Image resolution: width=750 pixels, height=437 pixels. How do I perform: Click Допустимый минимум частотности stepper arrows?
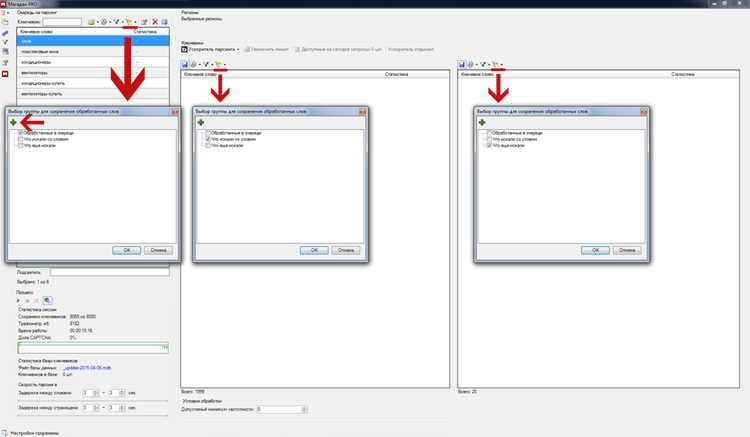tap(304, 409)
